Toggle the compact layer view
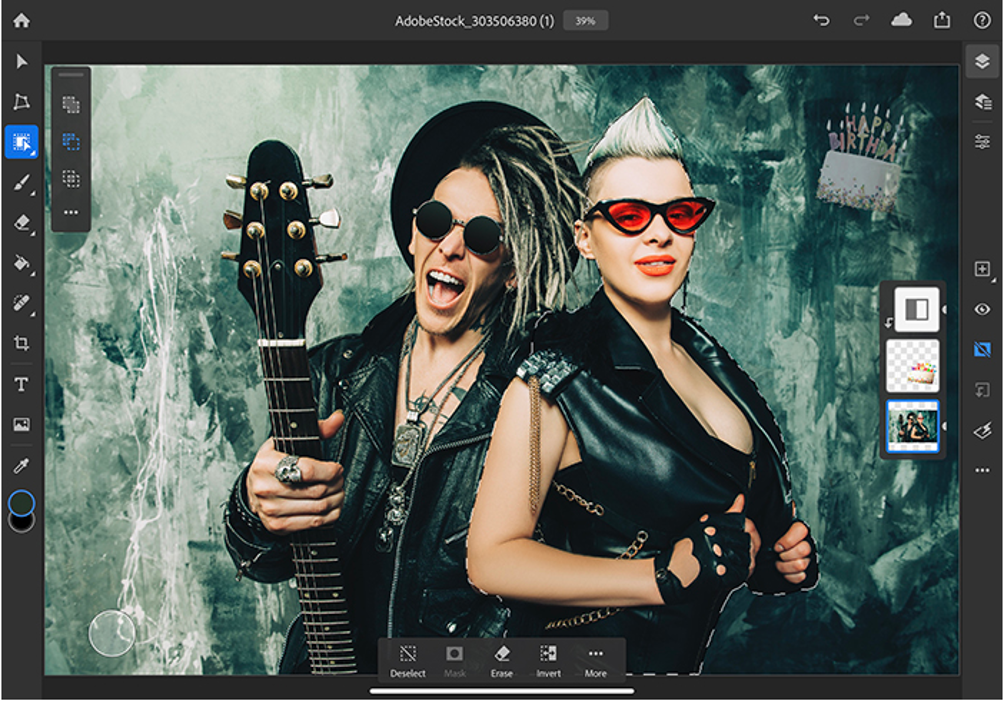 (x=982, y=62)
